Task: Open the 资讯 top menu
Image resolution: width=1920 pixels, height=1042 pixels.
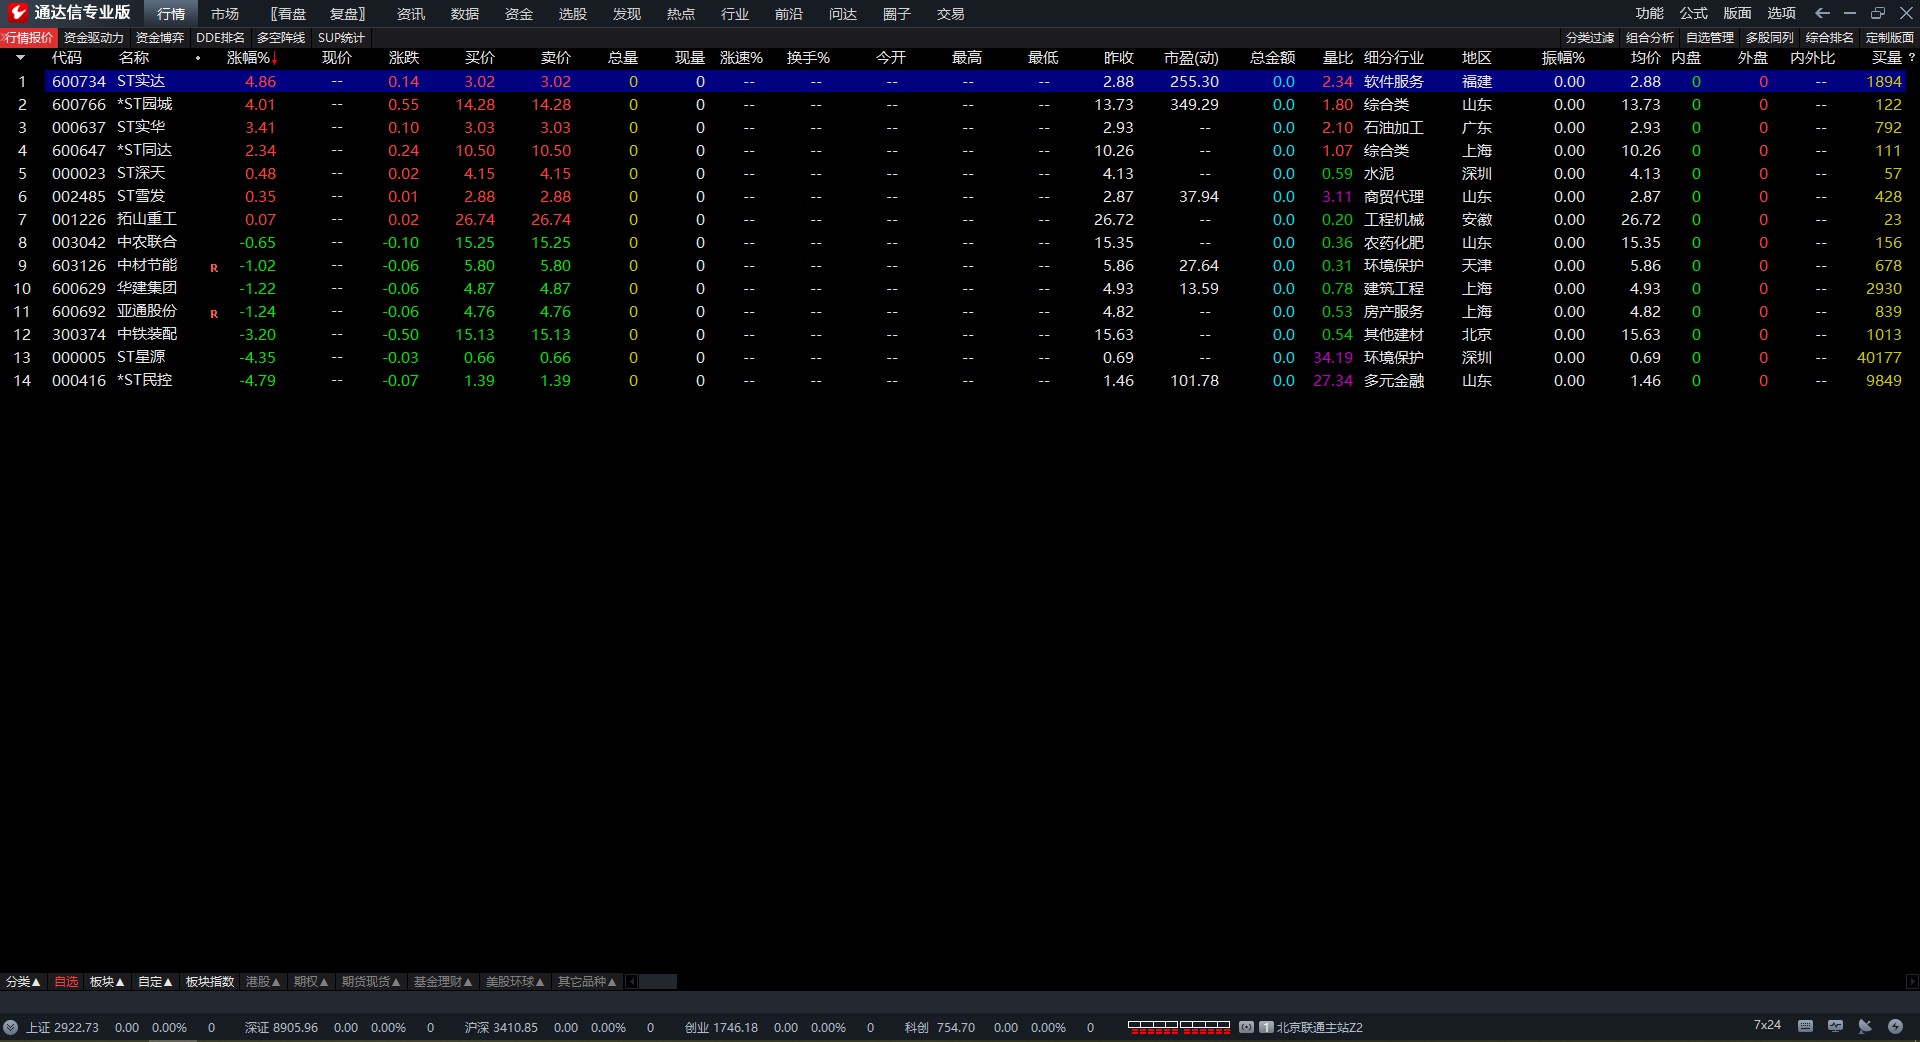Action: point(411,14)
